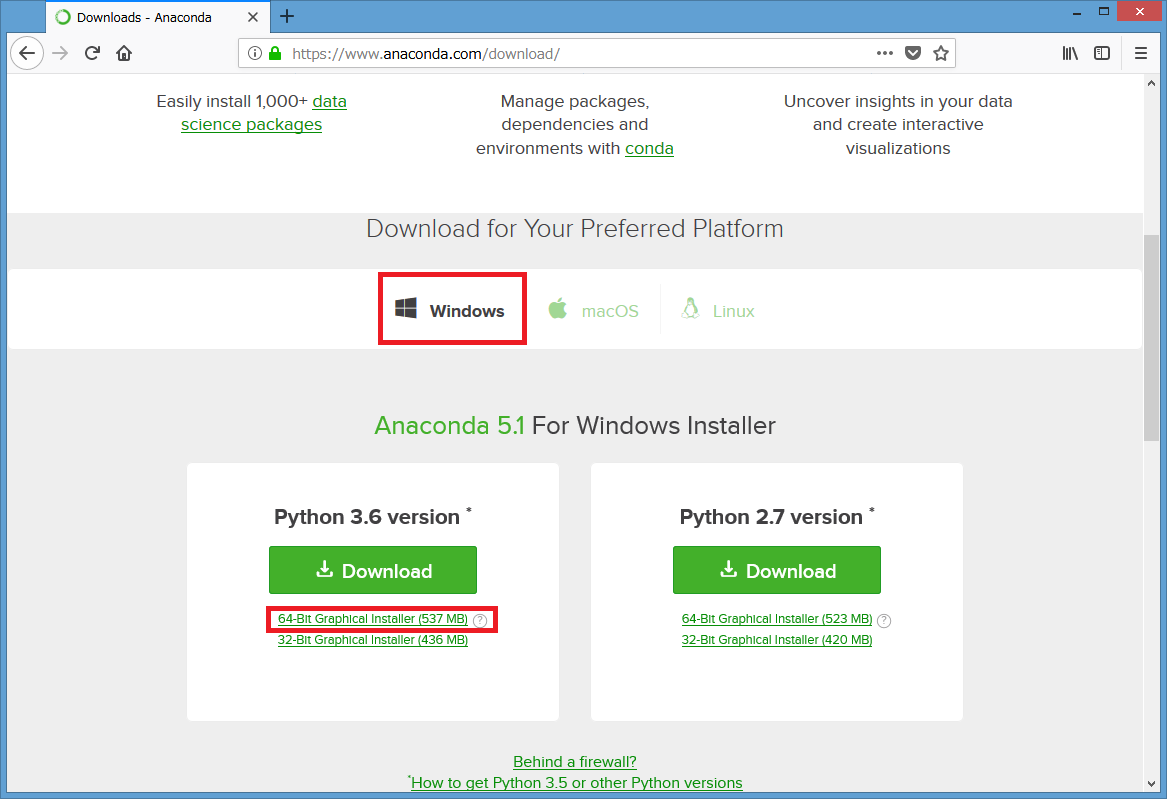Viewport: 1167px width, 799px height.
Task: Switch to the macOS platform tab
Action: click(594, 310)
